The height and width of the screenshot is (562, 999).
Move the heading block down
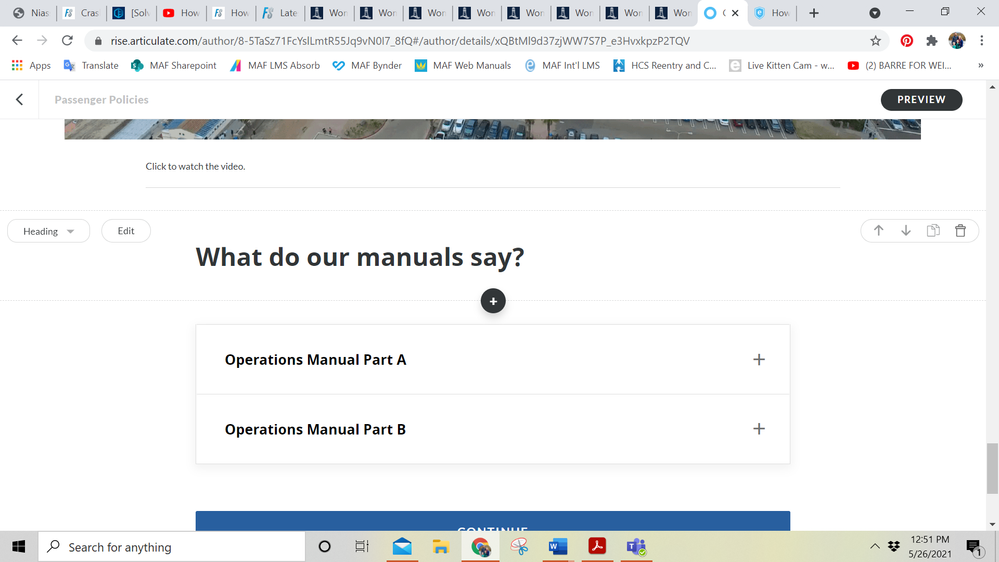coord(905,231)
